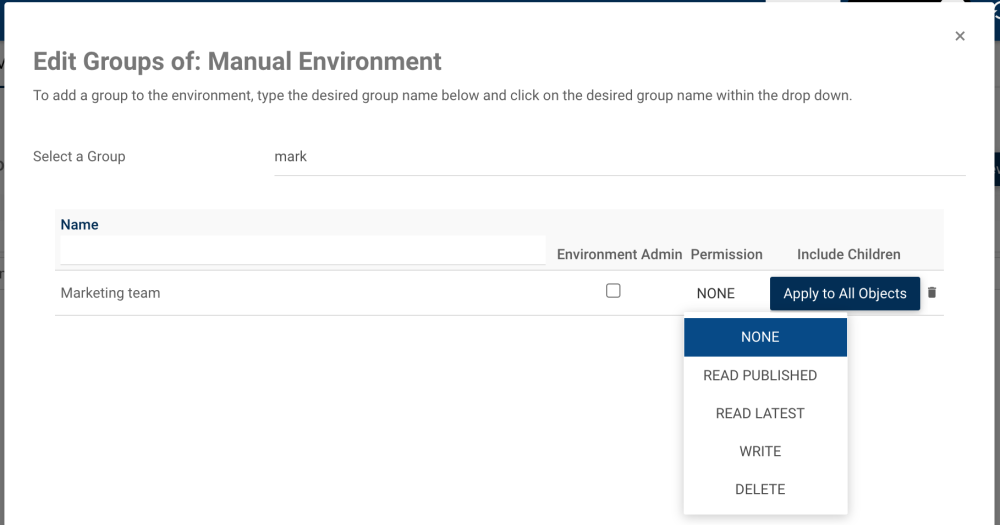
Task: Close the Edit Groups dialog
Action: tap(960, 36)
